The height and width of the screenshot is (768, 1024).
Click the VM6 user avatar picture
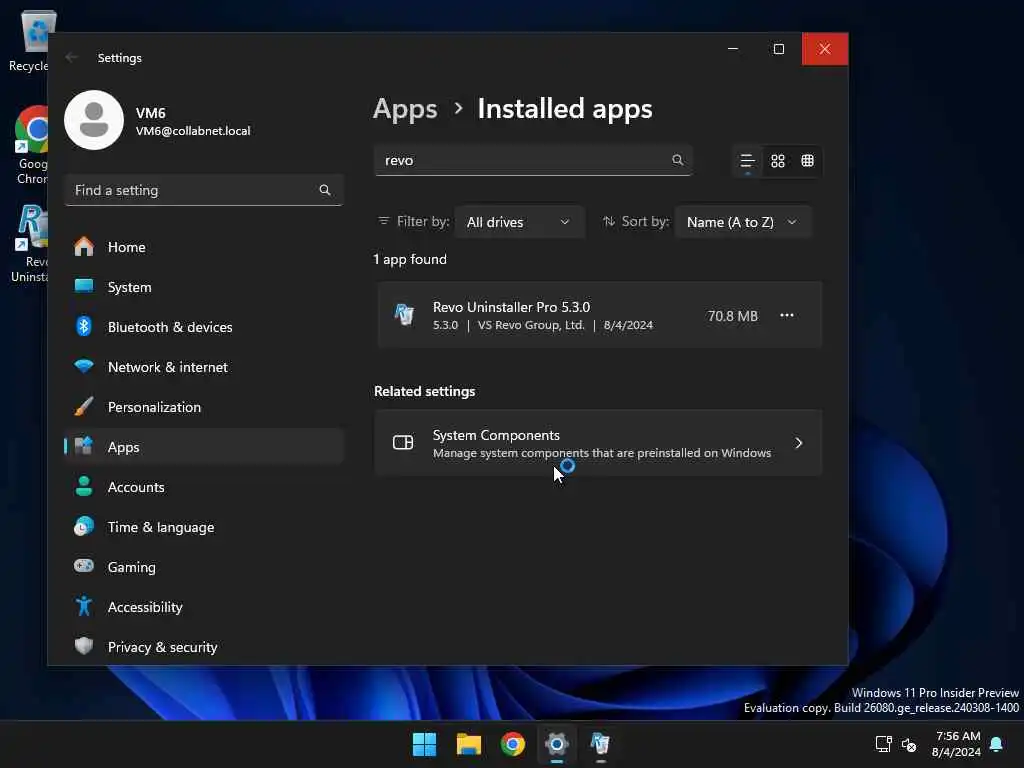tap(94, 120)
